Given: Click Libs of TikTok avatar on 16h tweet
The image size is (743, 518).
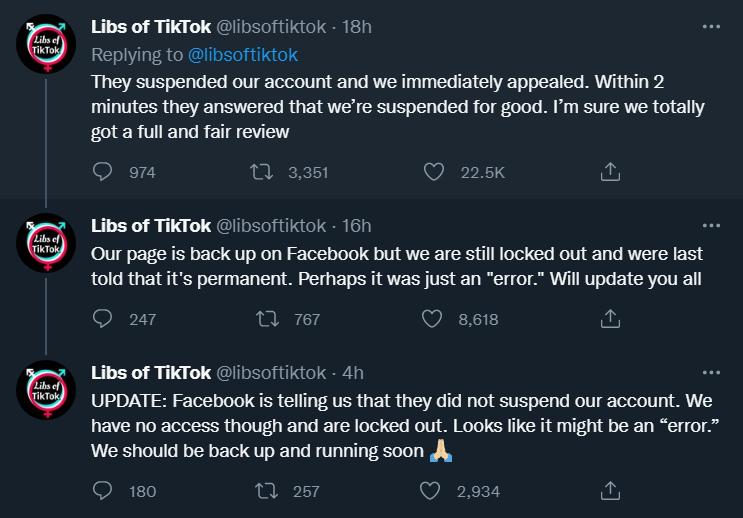Looking at the screenshot, I should click(46, 243).
